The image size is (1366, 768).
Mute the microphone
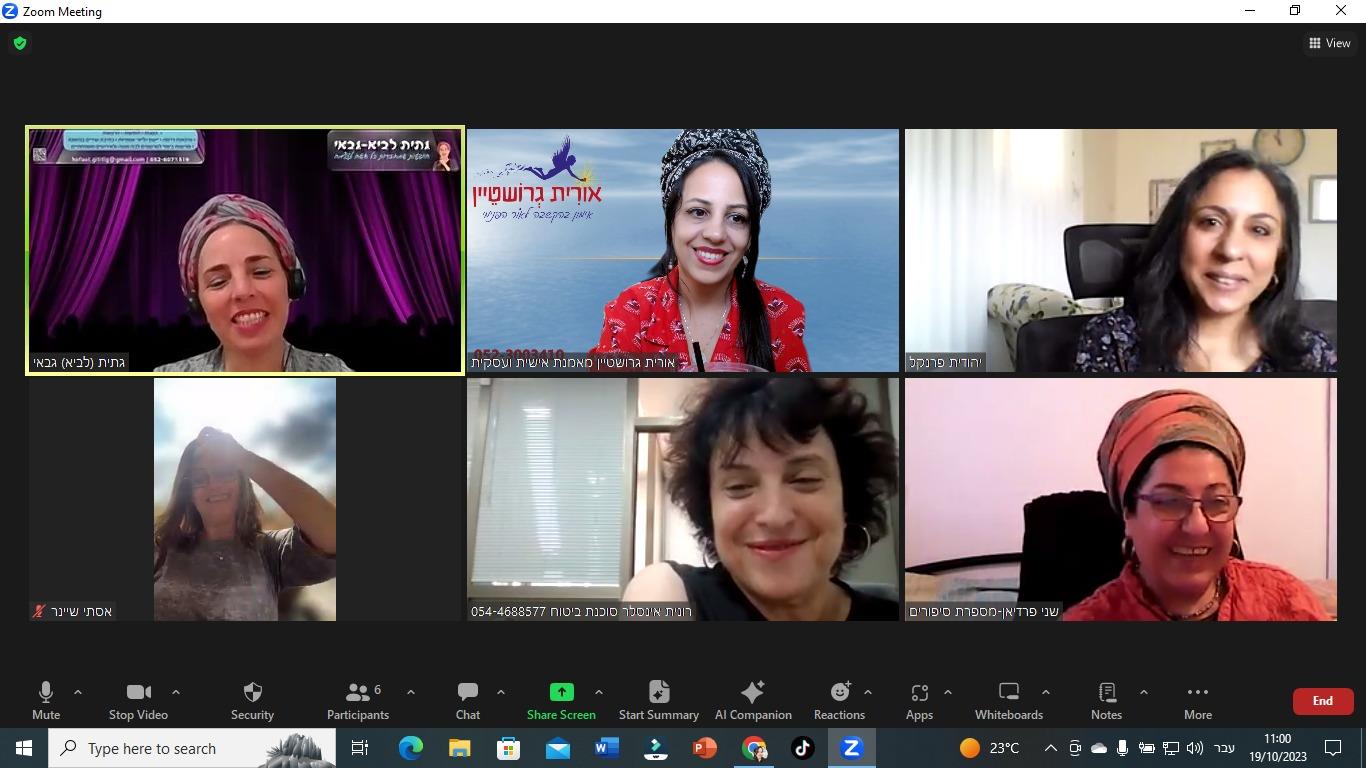point(46,700)
